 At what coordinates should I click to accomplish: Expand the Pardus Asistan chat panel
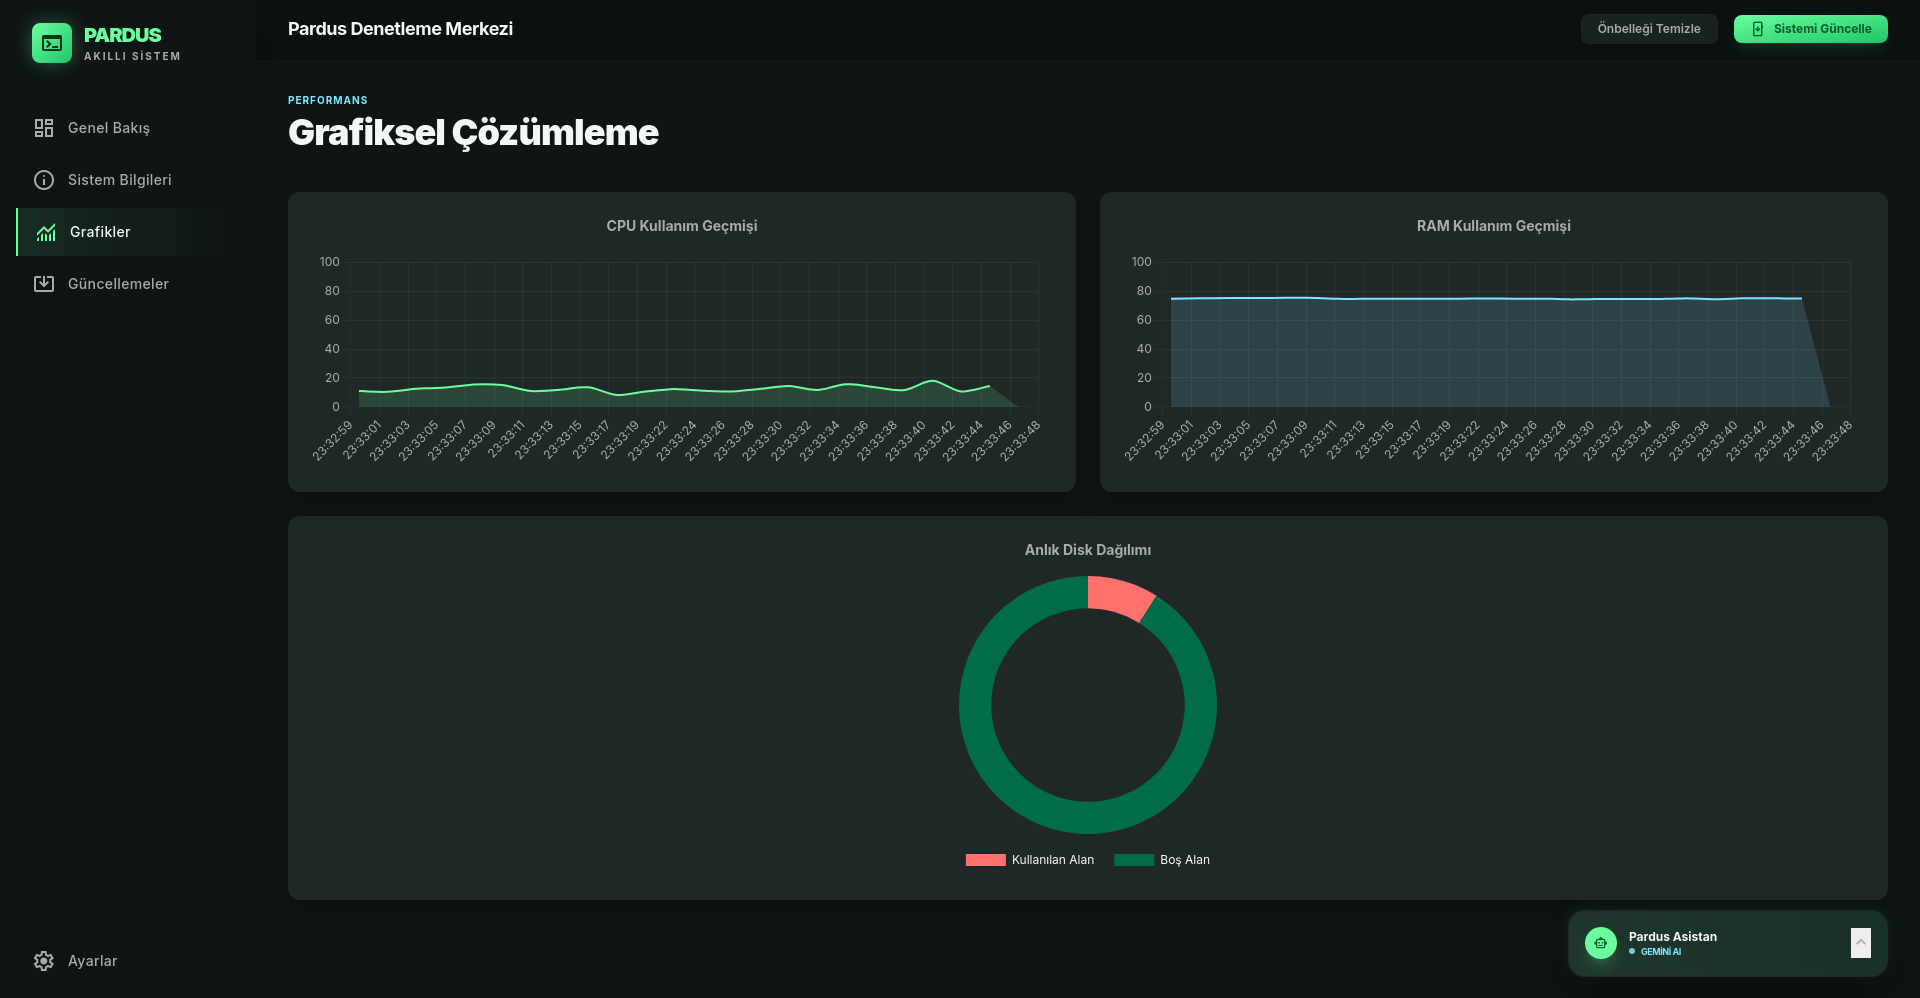coord(1860,943)
